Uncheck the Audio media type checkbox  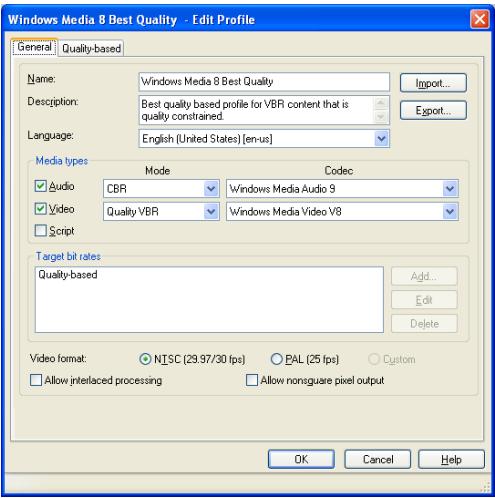point(41,186)
